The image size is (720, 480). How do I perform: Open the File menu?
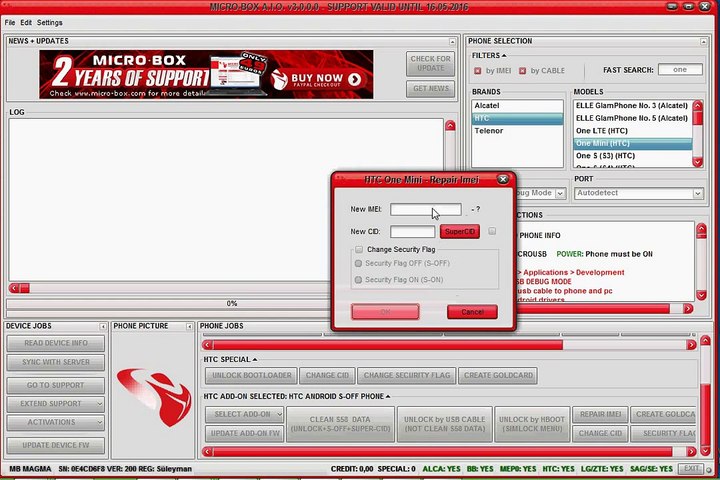click(x=10, y=23)
